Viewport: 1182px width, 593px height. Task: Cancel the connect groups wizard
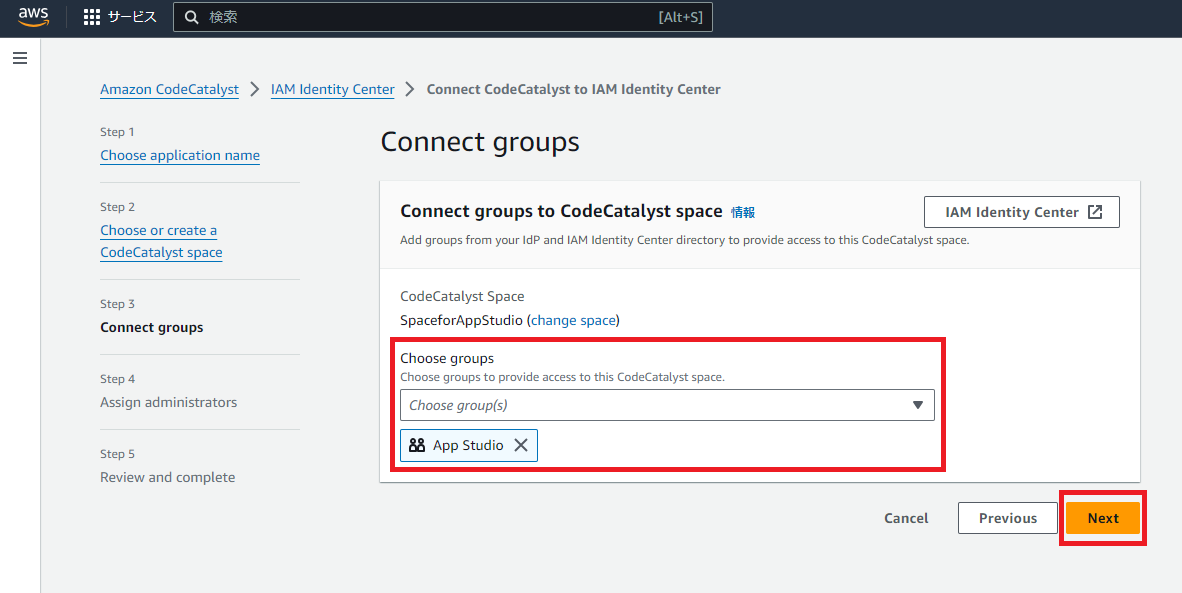(906, 518)
